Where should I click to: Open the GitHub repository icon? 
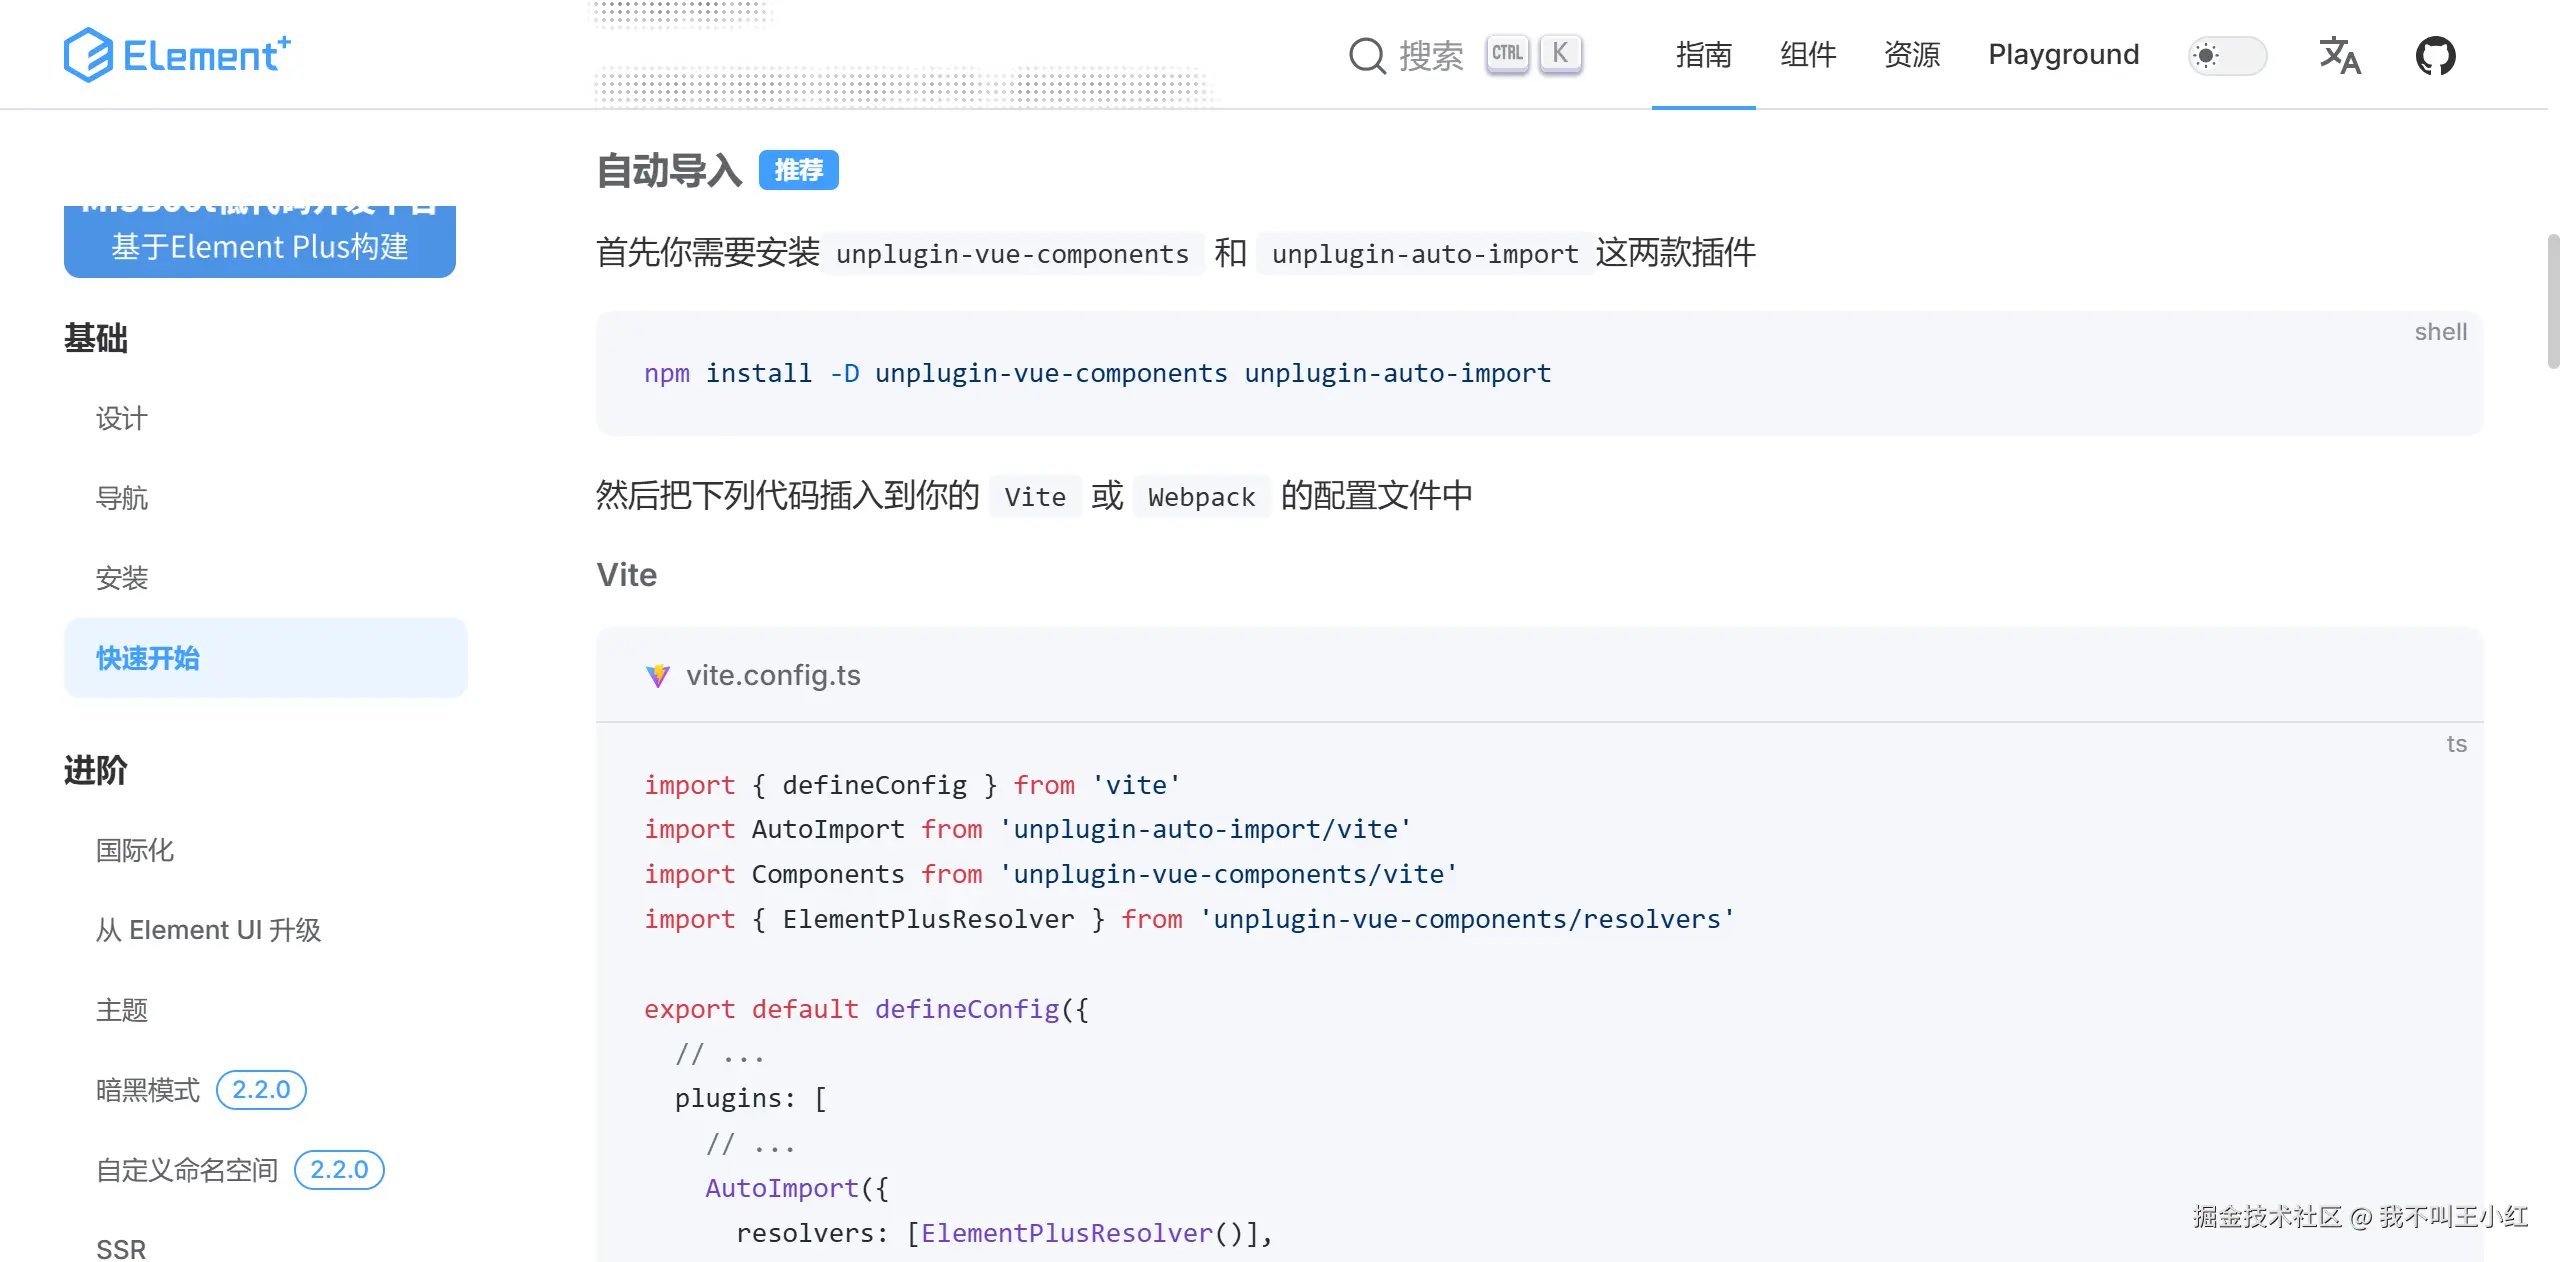(x=2435, y=55)
